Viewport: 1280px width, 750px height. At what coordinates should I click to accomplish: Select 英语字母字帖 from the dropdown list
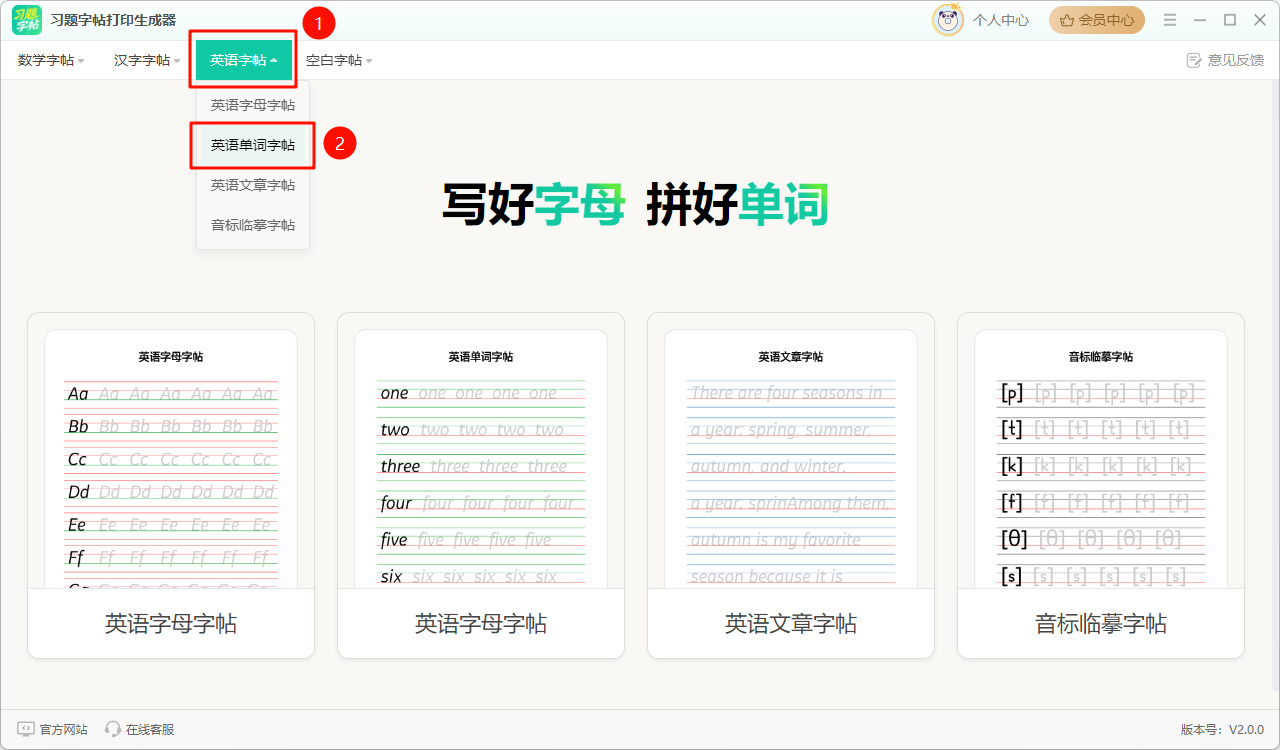(x=253, y=105)
